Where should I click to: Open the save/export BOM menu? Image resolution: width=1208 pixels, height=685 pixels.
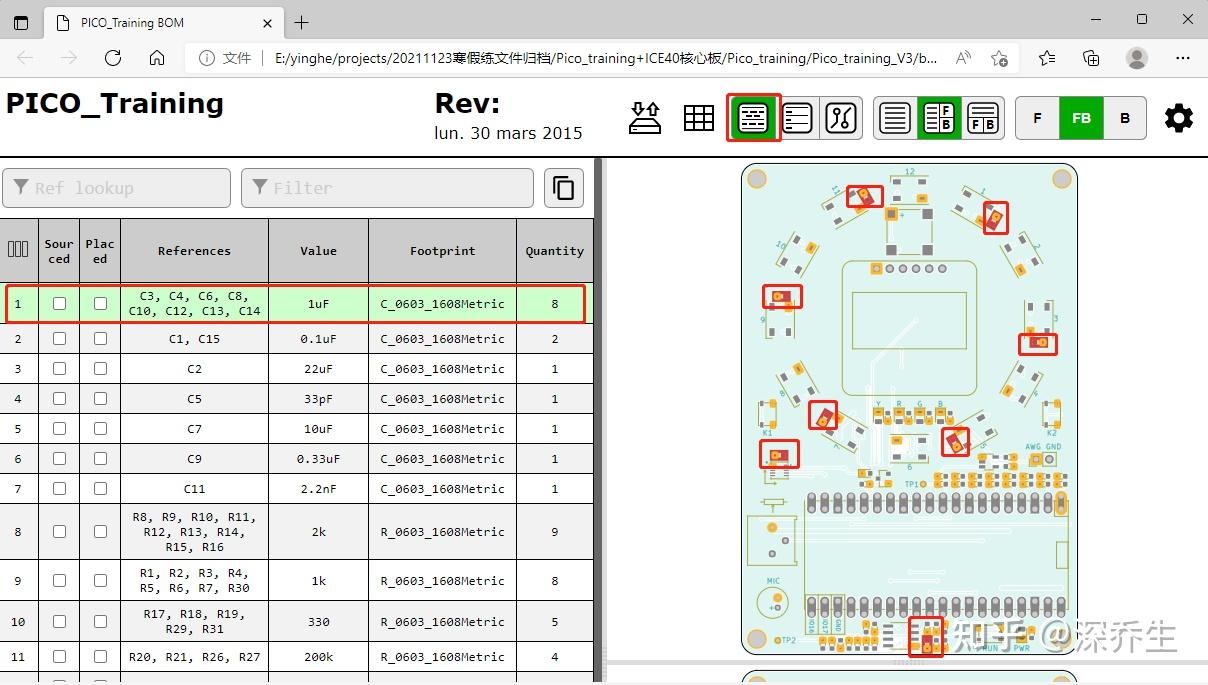(644, 118)
